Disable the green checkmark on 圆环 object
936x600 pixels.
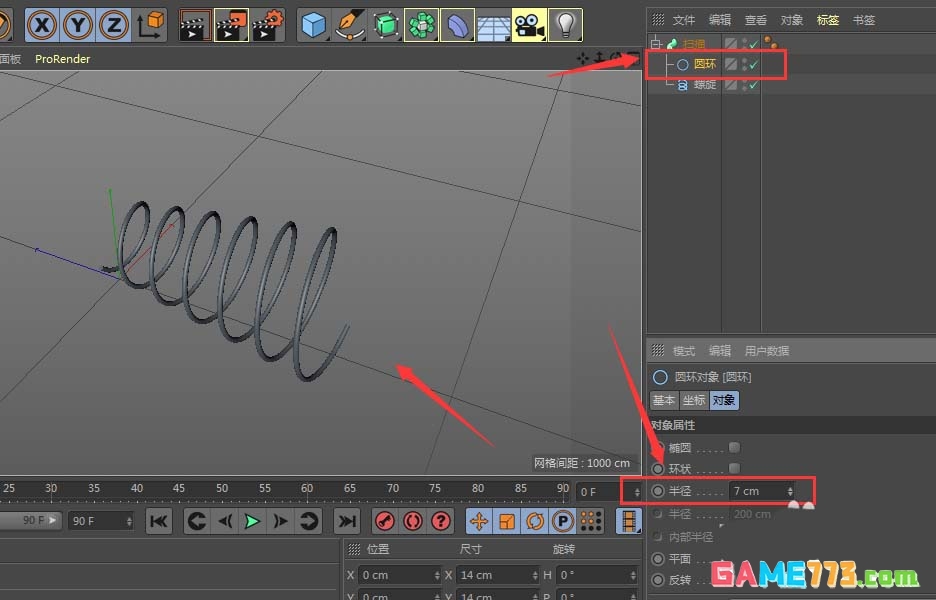coord(755,63)
